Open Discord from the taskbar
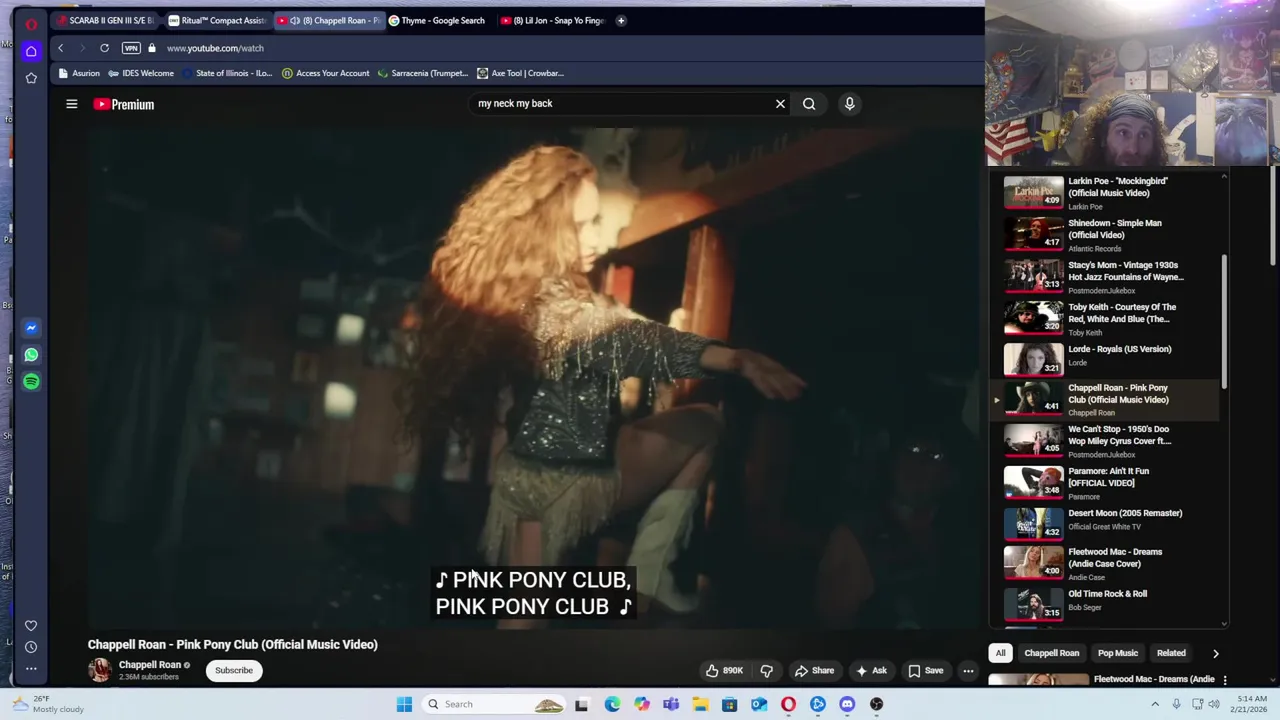 click(847, 704)
